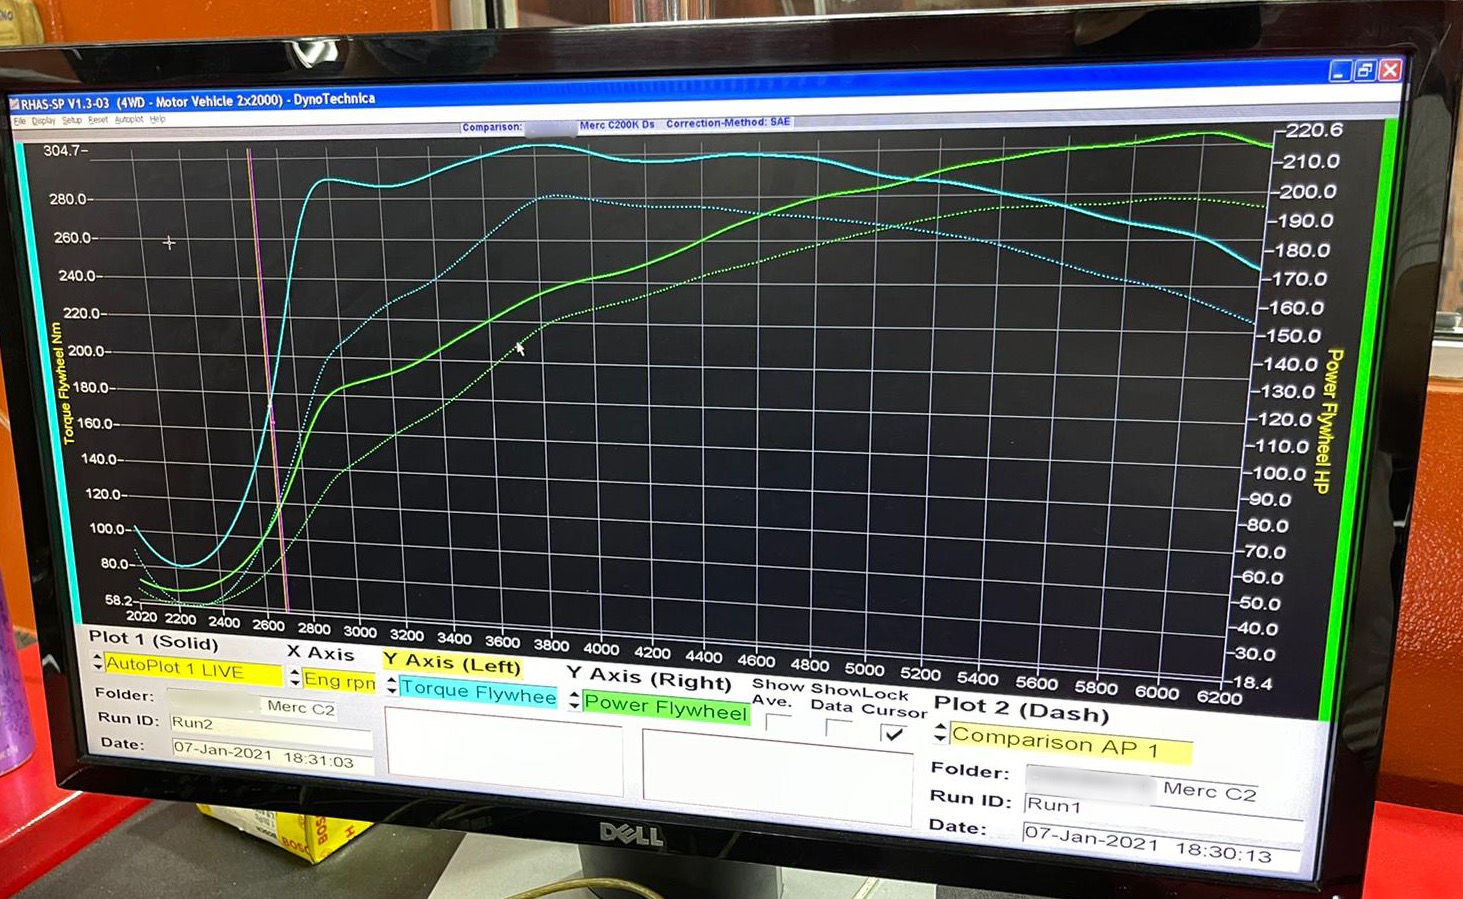The image size is (1463, 899).
Task: Change Y Axis Right channel with spinner arrows
Action: click(x=574, y=700)
